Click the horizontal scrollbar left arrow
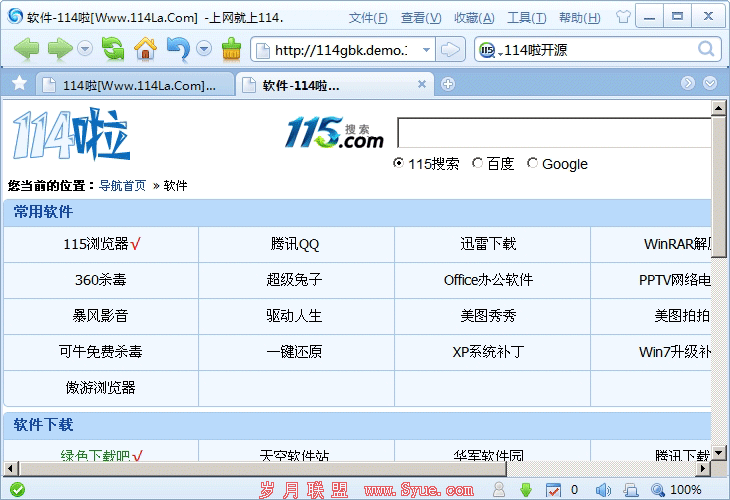Viewport: 730px width, 500px height. (11, 468)
